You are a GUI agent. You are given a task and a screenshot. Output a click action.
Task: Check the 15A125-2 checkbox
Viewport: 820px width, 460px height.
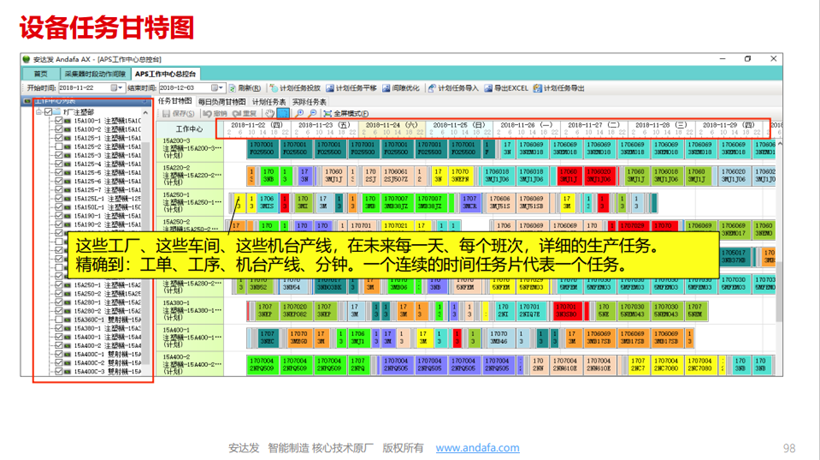[x=59, y=147]
